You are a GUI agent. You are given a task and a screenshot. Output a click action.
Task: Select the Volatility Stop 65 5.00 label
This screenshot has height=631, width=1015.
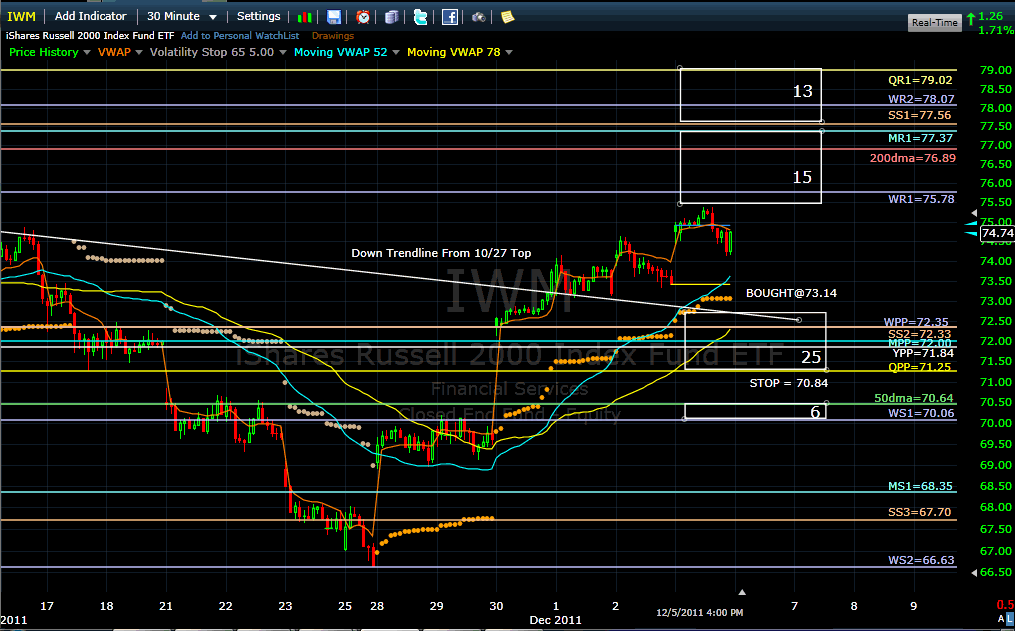tap(212, 52)
